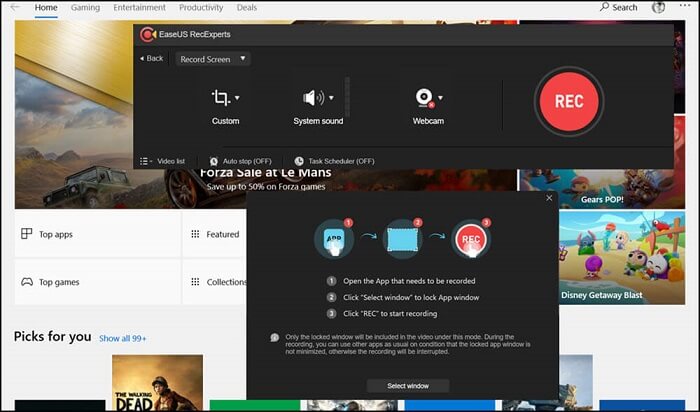Viewport: 700px width, 412px height.
Task: Open the Disney Getaway Blast tile
Action: click(x=622, y=258)
